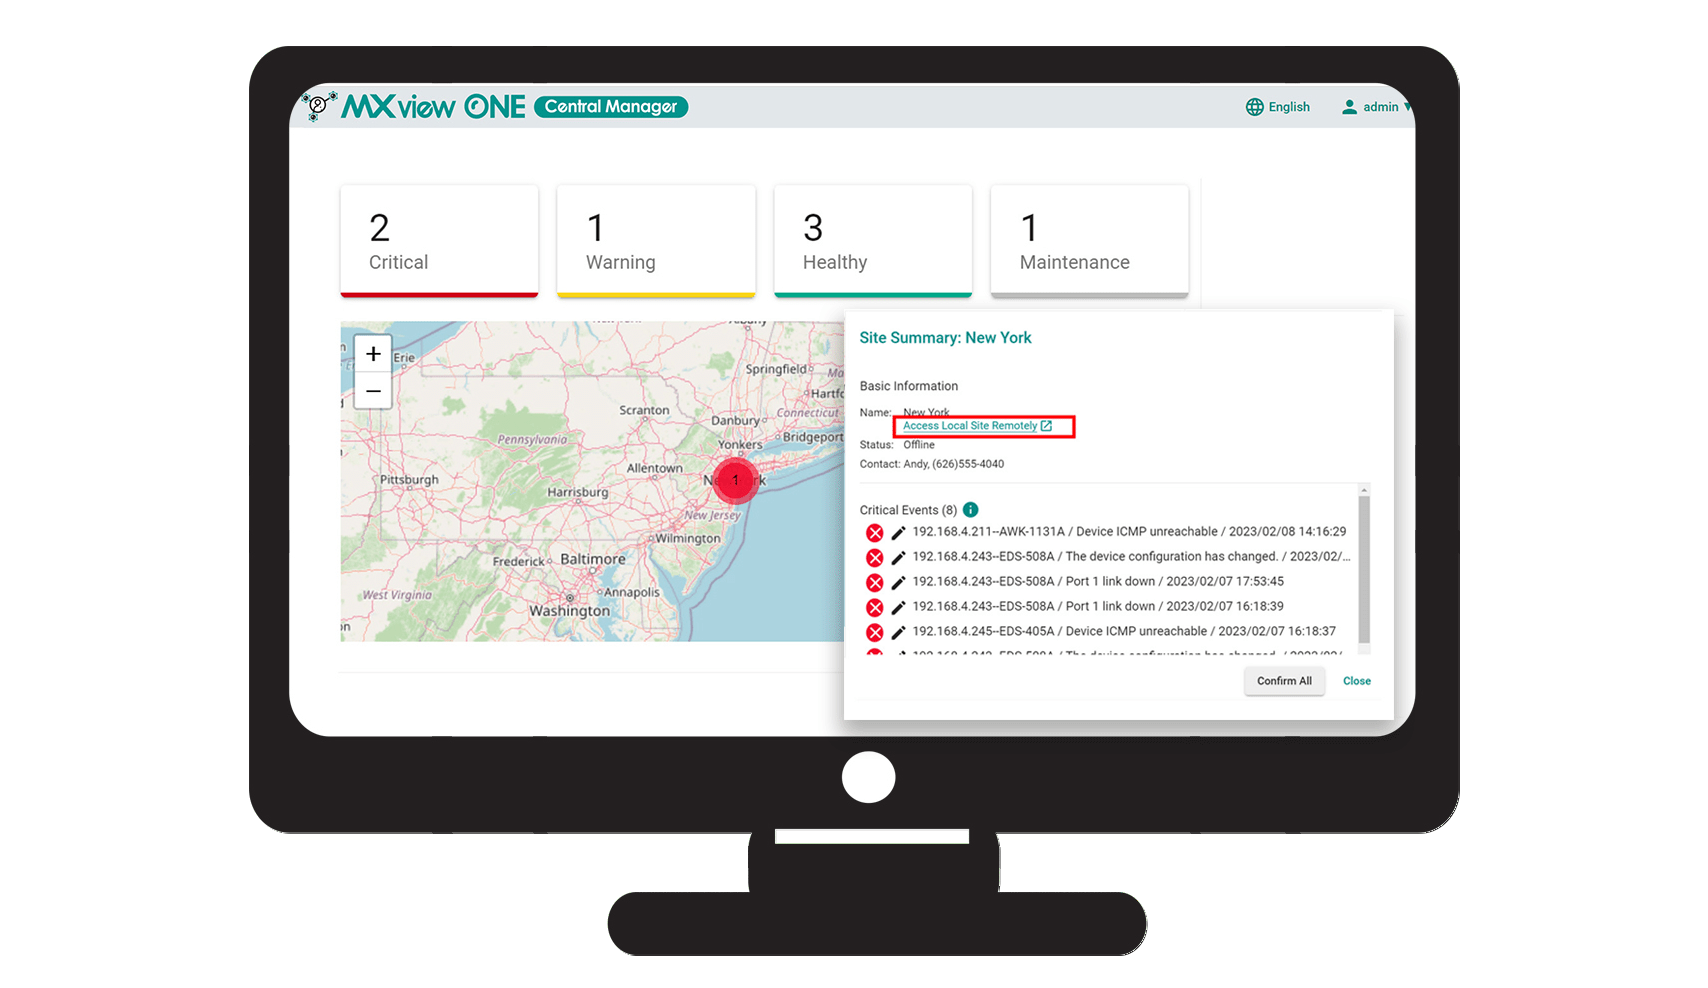Edit the first EDS-508A configuration changed event
This screenshot has height=988, width=1708.
pyautogui.click(x=898, y=557)
